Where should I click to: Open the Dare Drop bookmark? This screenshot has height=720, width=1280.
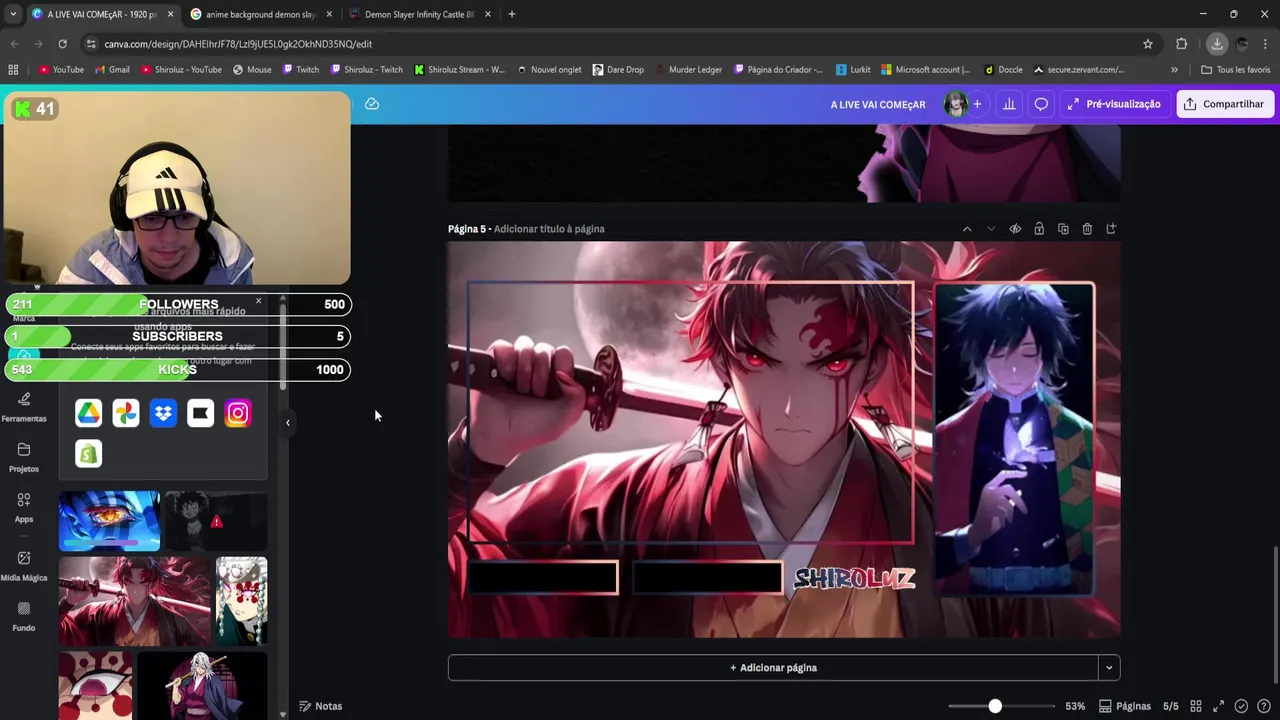click(x=618, y=70)
